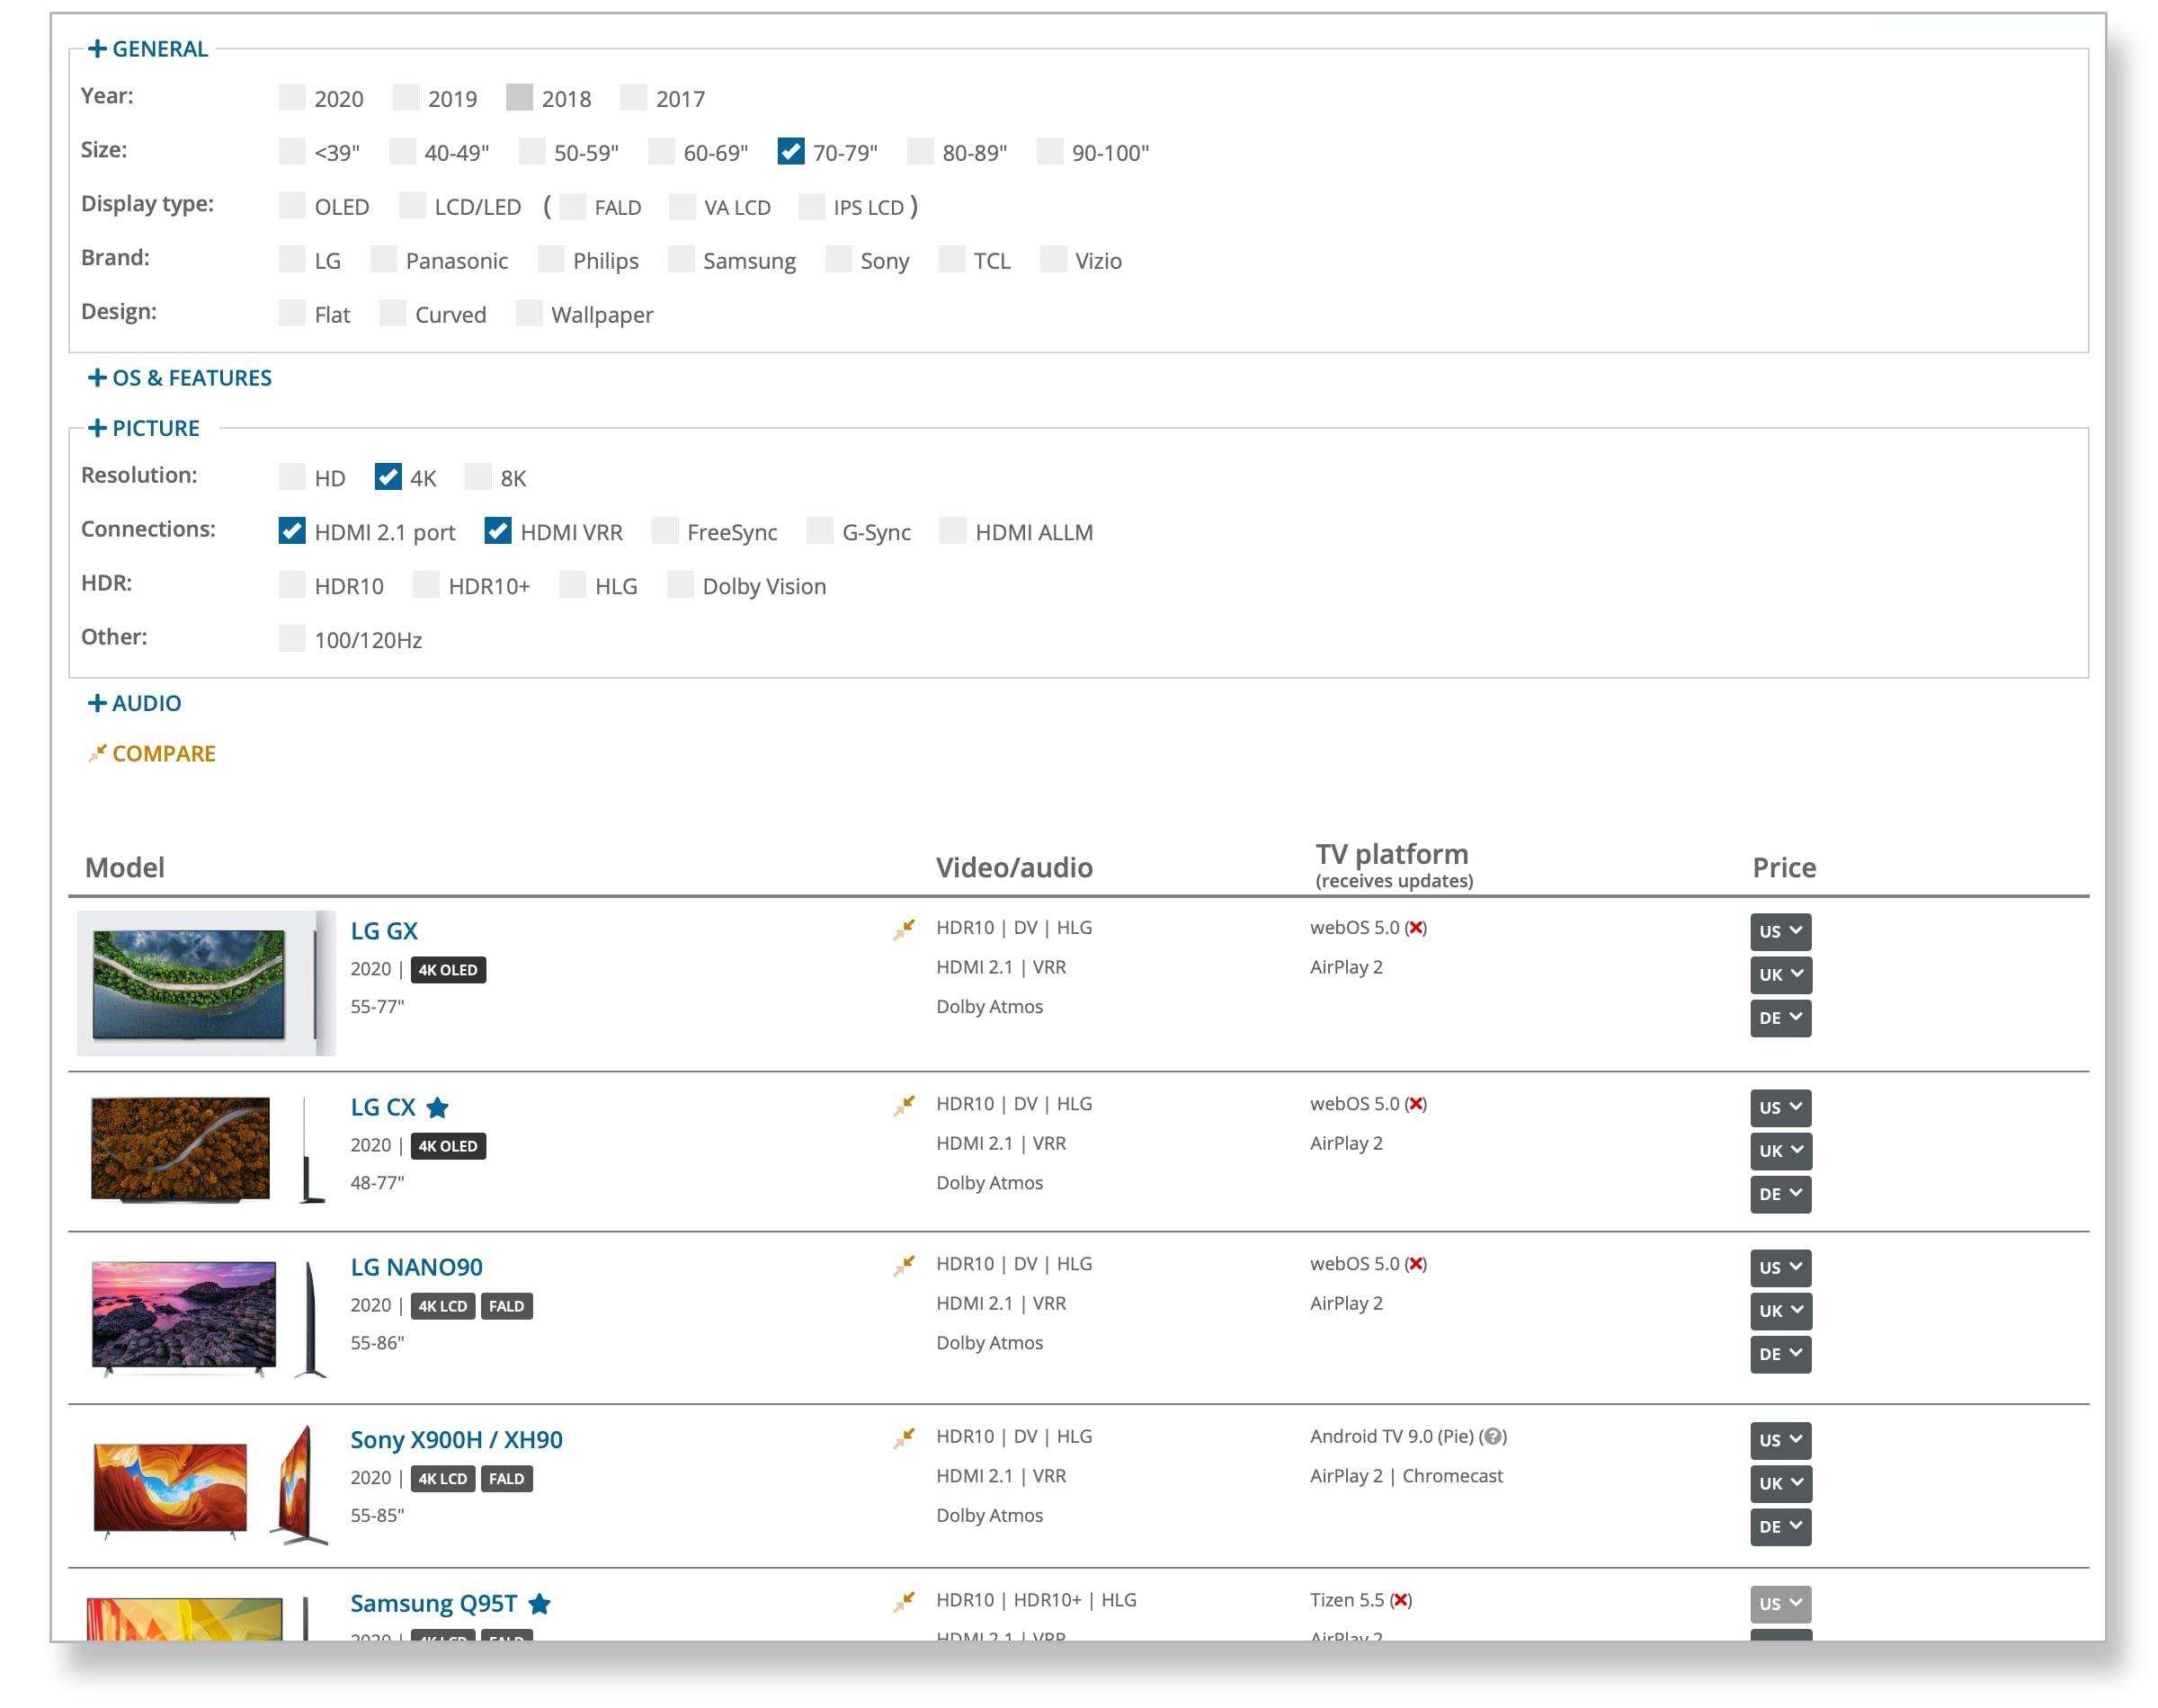Filter by Vizio brand

[x=1053, y=259]
